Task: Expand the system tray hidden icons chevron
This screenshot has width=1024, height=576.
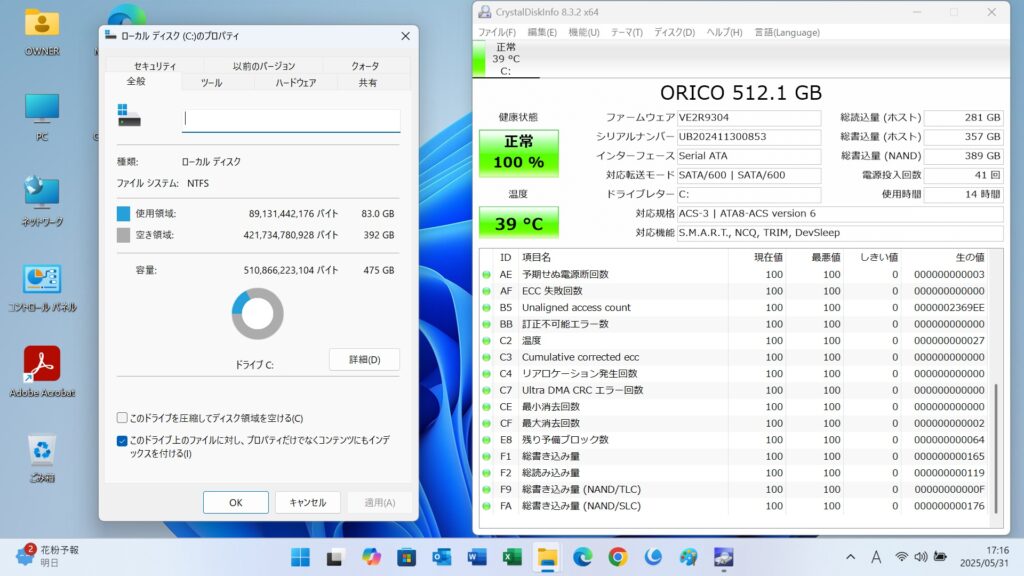Action: pyautogui.click(x=850, y=557)
